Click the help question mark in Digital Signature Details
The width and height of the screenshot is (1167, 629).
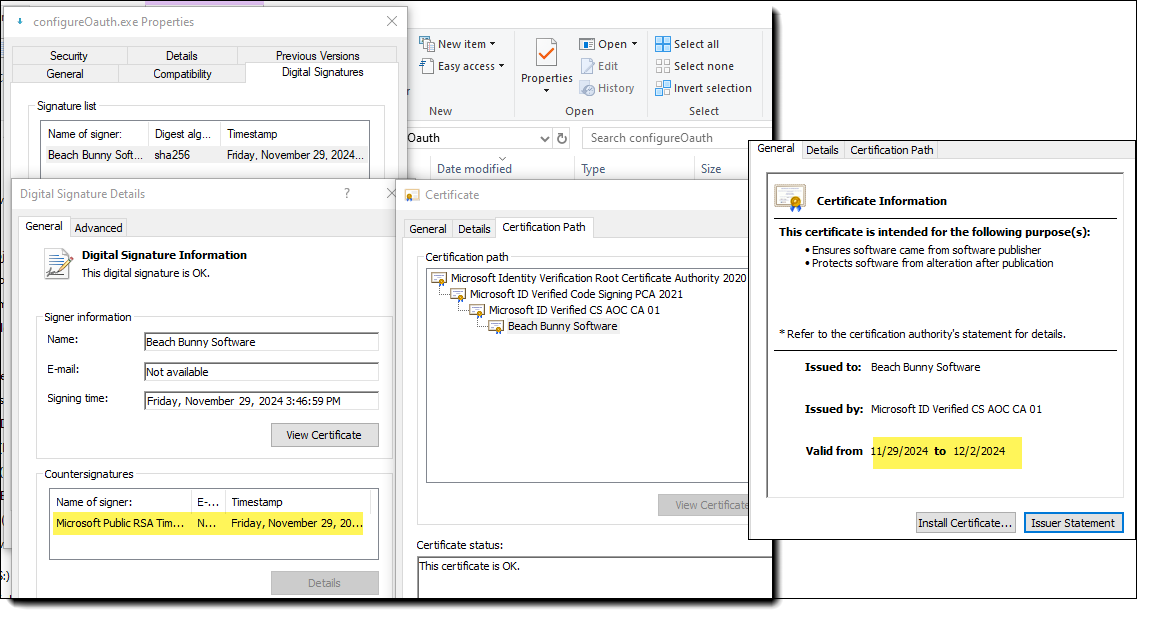pyautogui.click(x=347, y=193)
